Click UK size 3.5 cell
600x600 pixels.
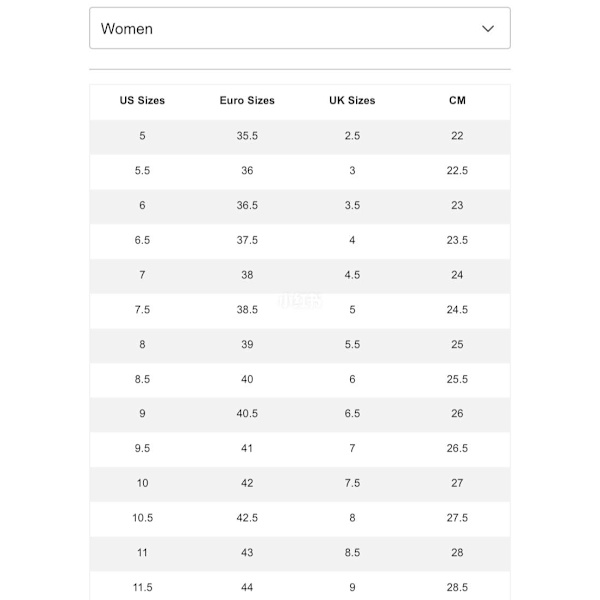352,206
